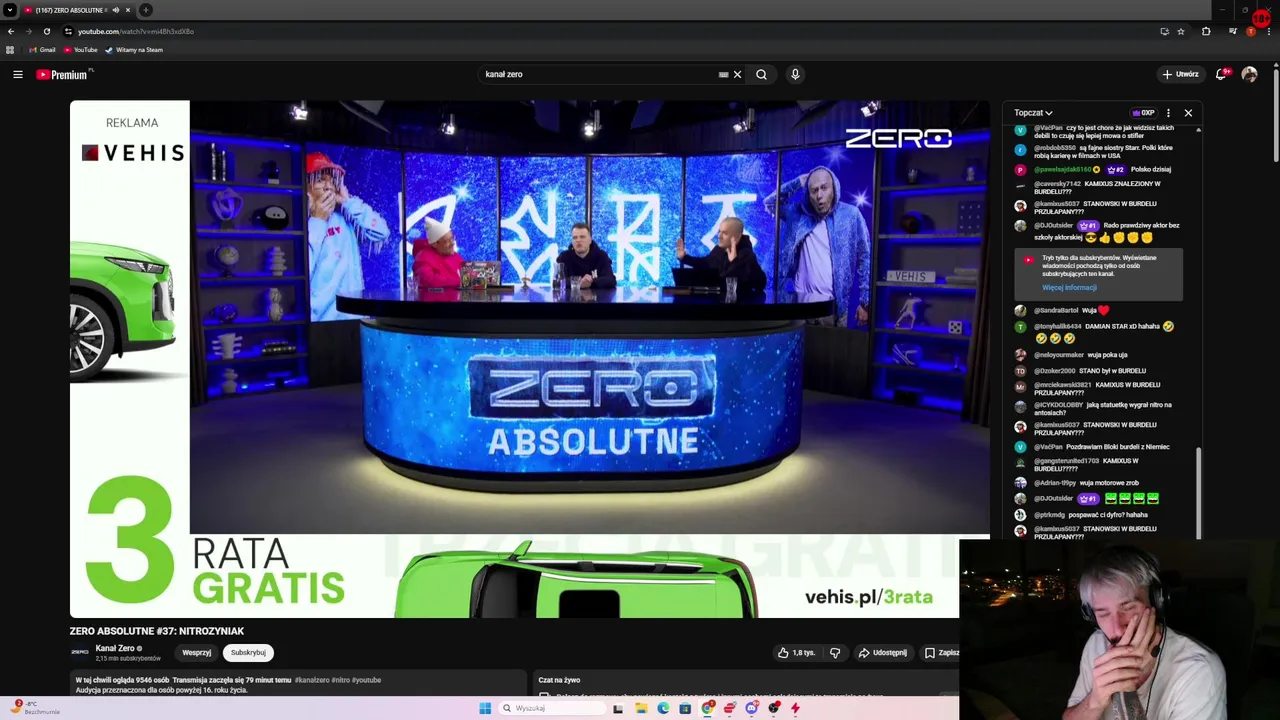Click the install/cast icon in address bar
Screen dimensions: 1280x720
1164,31
